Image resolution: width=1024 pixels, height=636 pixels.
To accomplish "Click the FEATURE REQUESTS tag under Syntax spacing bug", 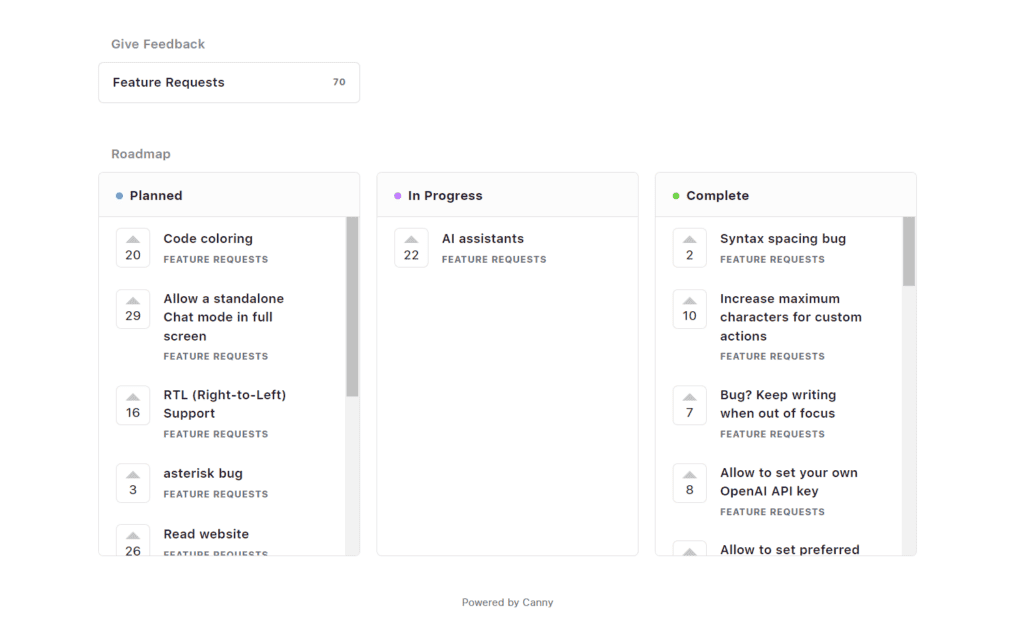I will [x=771, y=259].
